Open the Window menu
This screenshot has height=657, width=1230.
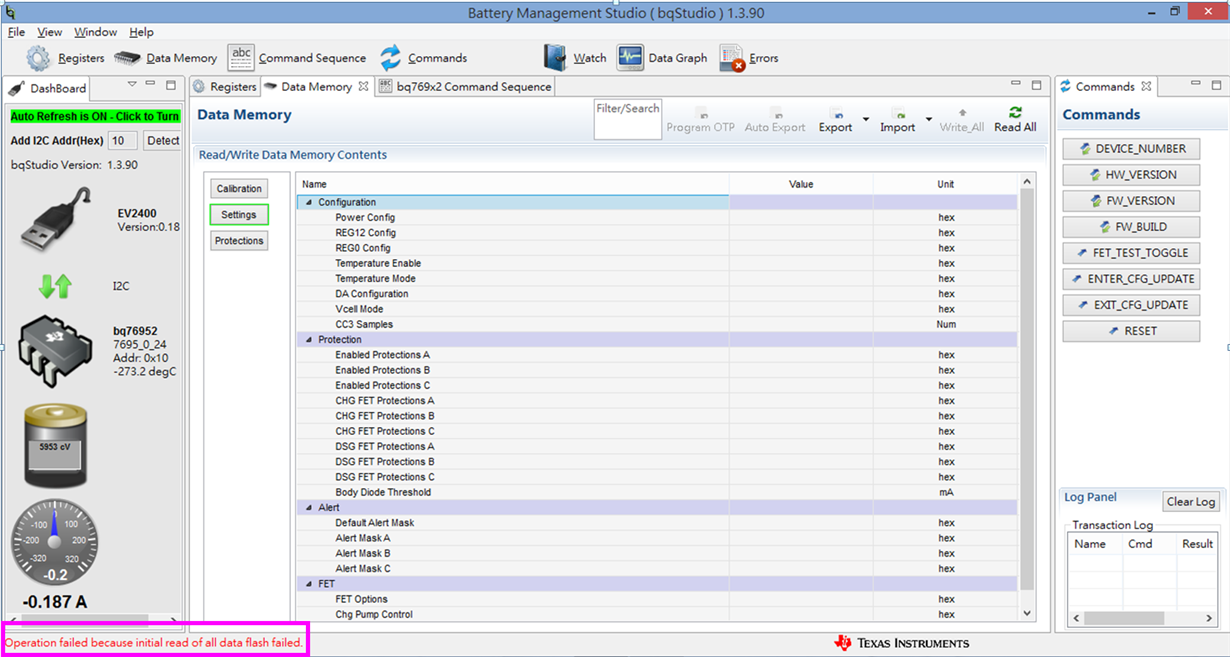coord(95,32)
